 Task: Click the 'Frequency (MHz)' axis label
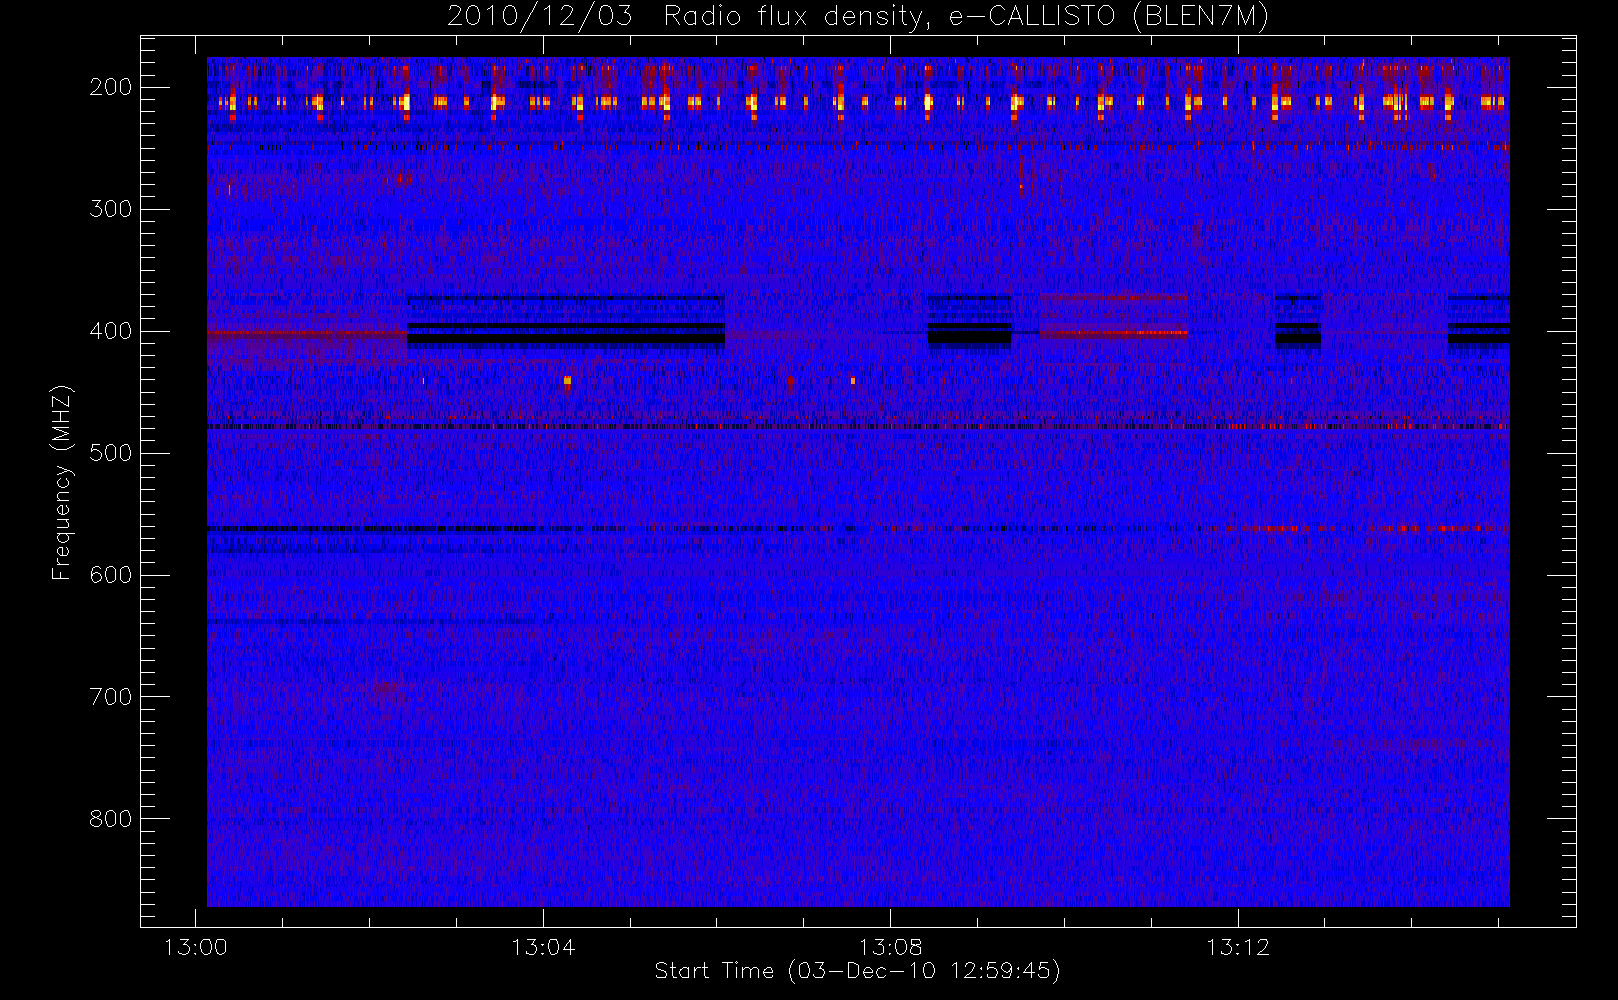coord(62,482)
